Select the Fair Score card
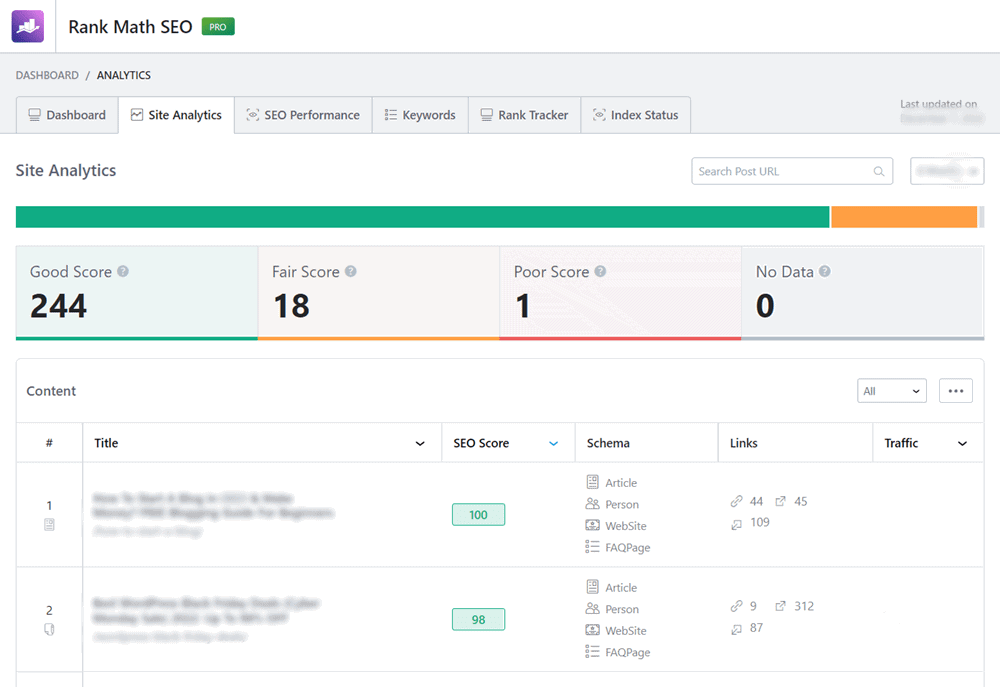 coord(379,293)
